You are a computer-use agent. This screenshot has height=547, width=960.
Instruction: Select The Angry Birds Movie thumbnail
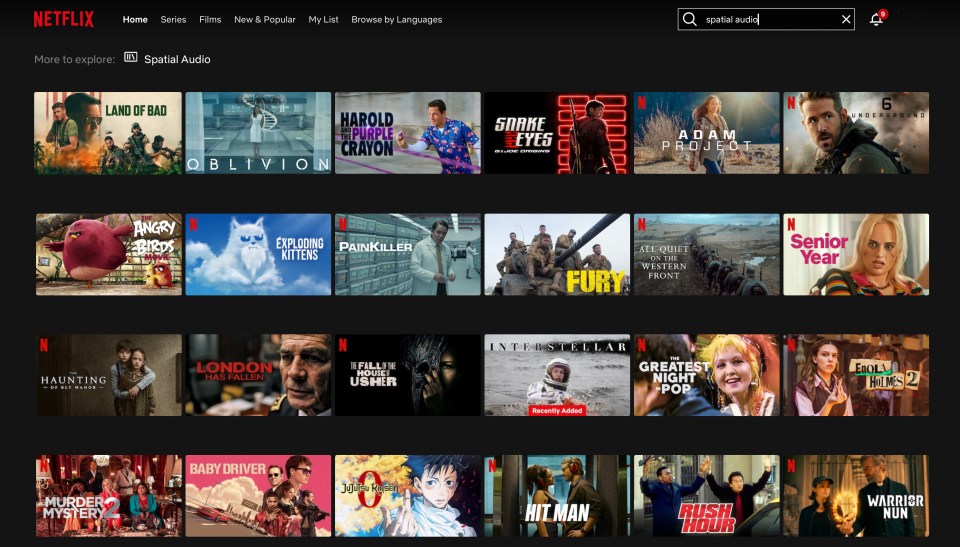108,254
